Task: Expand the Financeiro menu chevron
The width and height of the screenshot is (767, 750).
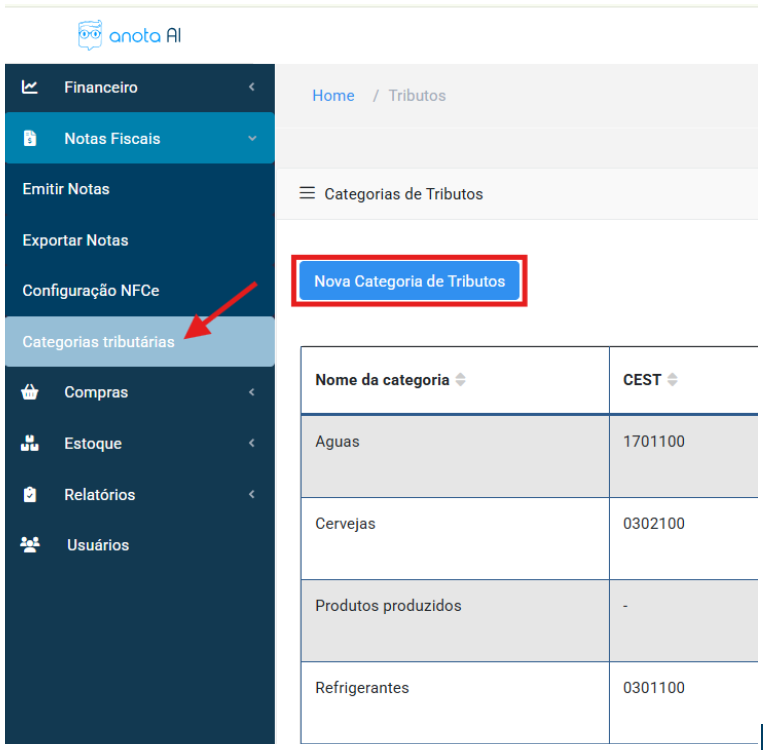Action: (x=252, y=88)
